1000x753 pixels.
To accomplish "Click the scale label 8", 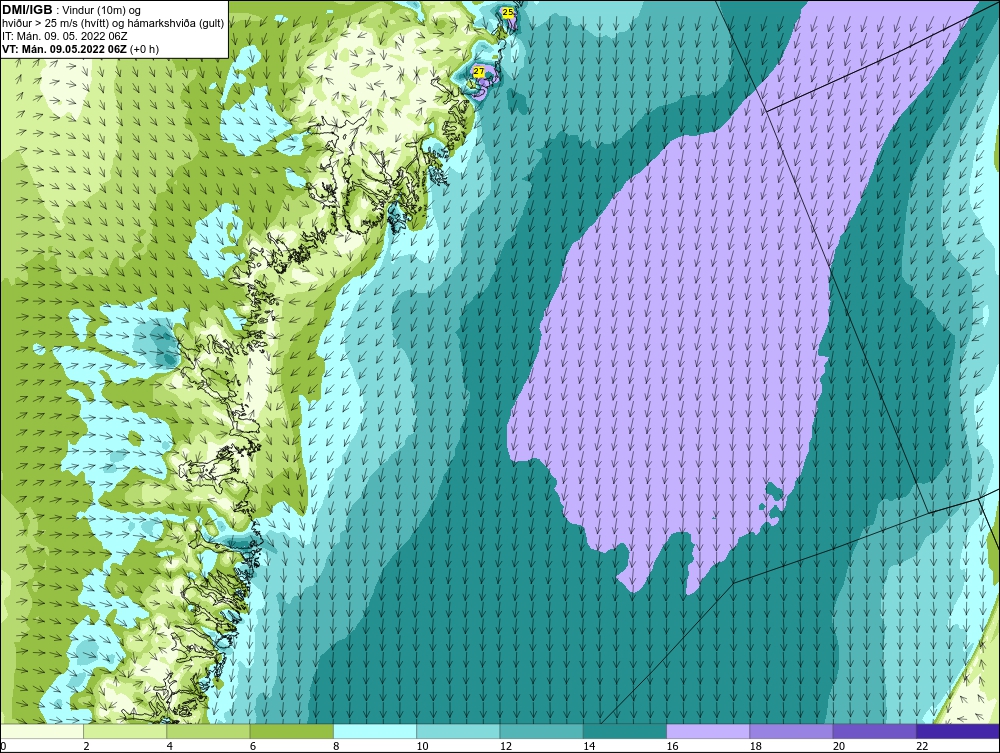I will point(336,747).
